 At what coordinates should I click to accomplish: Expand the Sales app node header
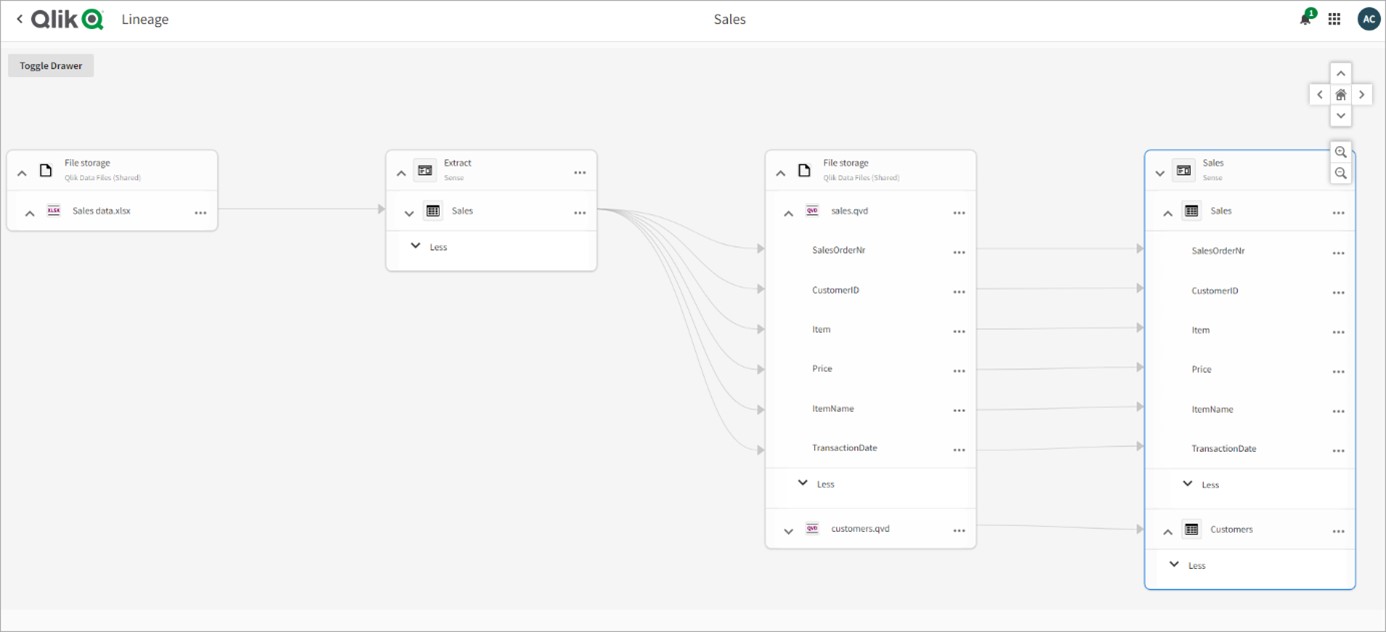(x=1160, y=173)
